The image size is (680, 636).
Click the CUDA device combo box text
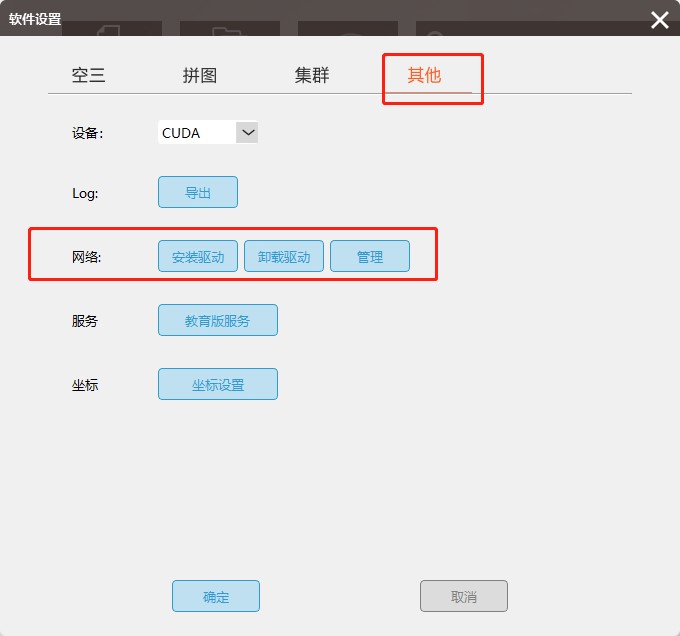tap(181, 133)
